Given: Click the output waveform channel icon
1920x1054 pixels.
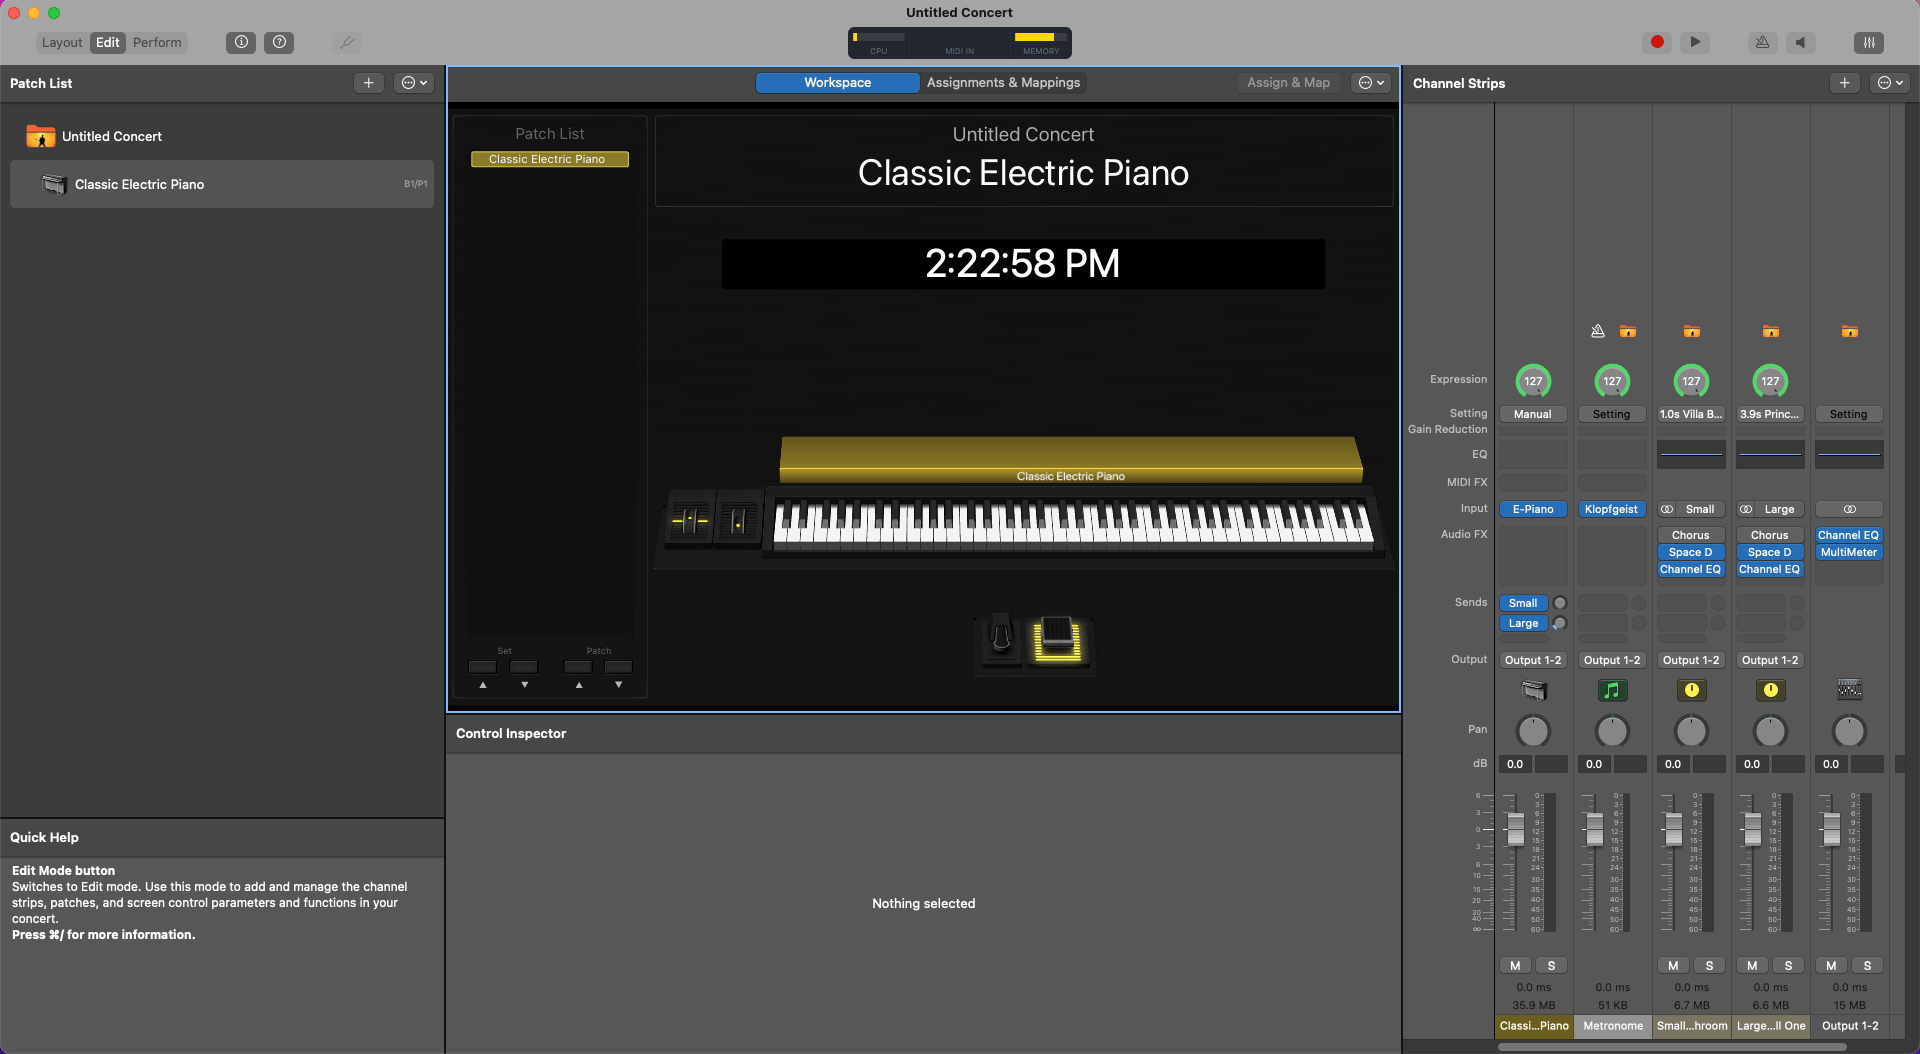Looking at the screenshot, I should [1849, 690].
